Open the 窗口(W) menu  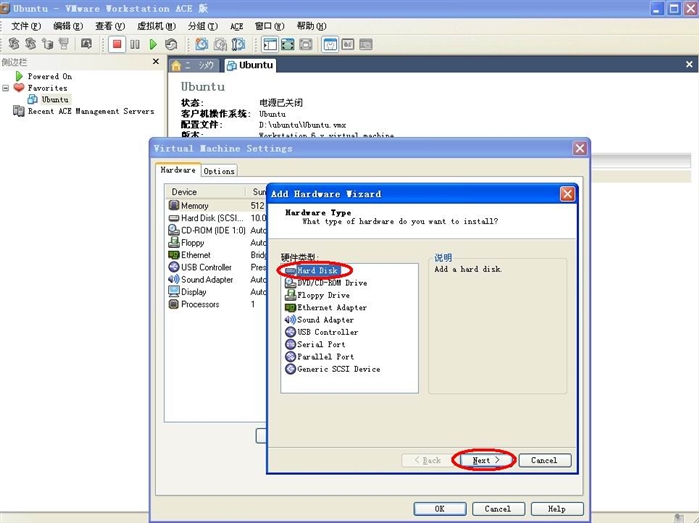[270, 26]
